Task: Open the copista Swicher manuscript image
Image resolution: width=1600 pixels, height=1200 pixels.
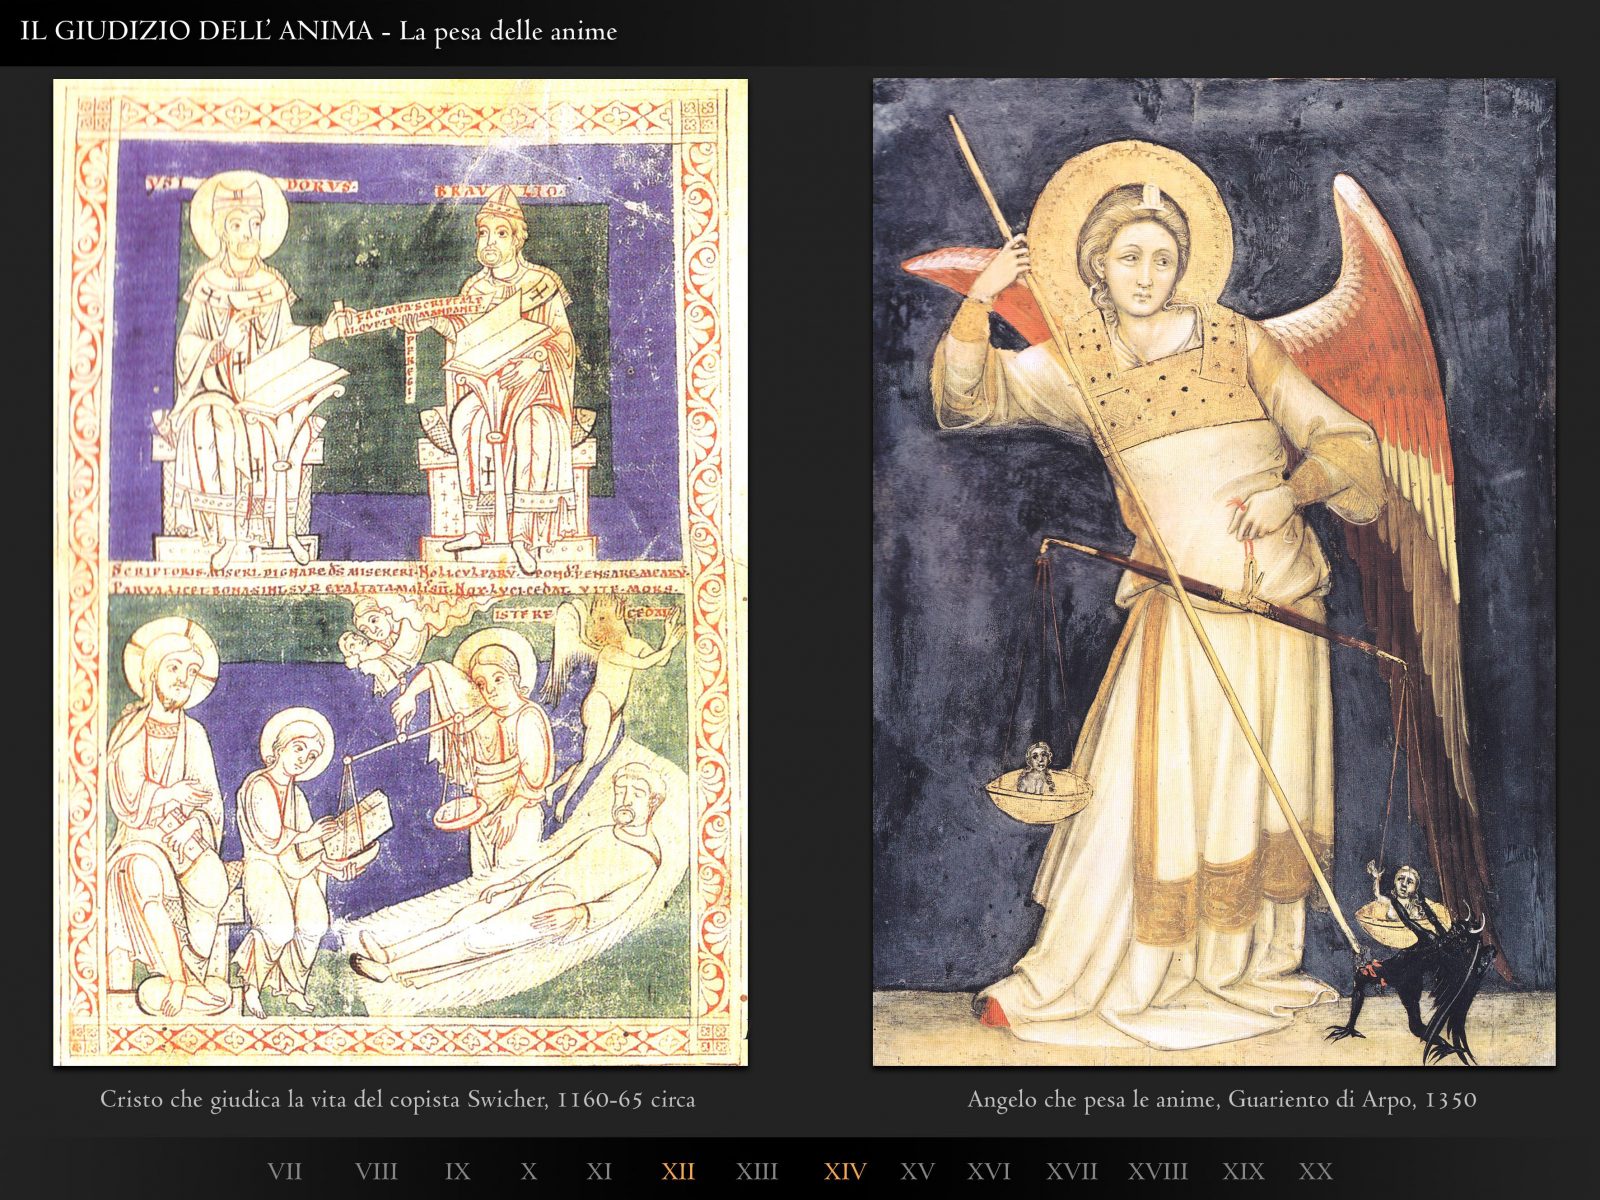Action: tap(400, 572)
